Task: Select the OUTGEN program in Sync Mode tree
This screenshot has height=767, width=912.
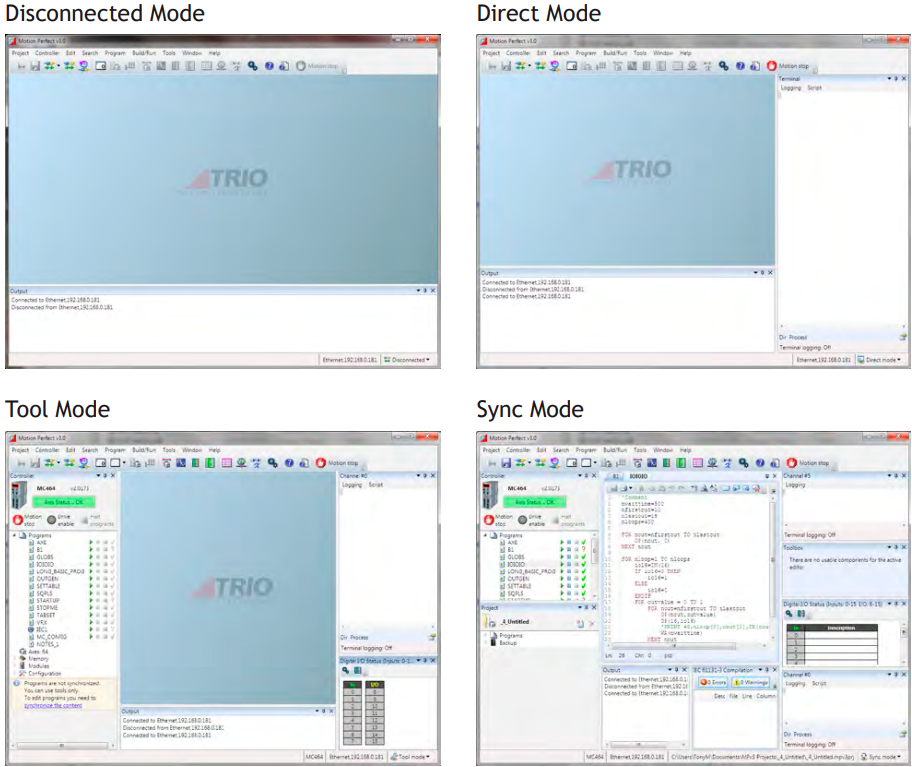Action: [518, 579]
